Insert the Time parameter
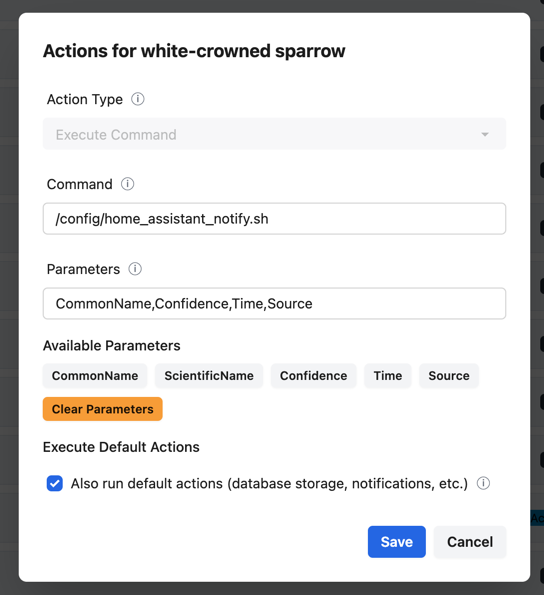 [388, 376]
